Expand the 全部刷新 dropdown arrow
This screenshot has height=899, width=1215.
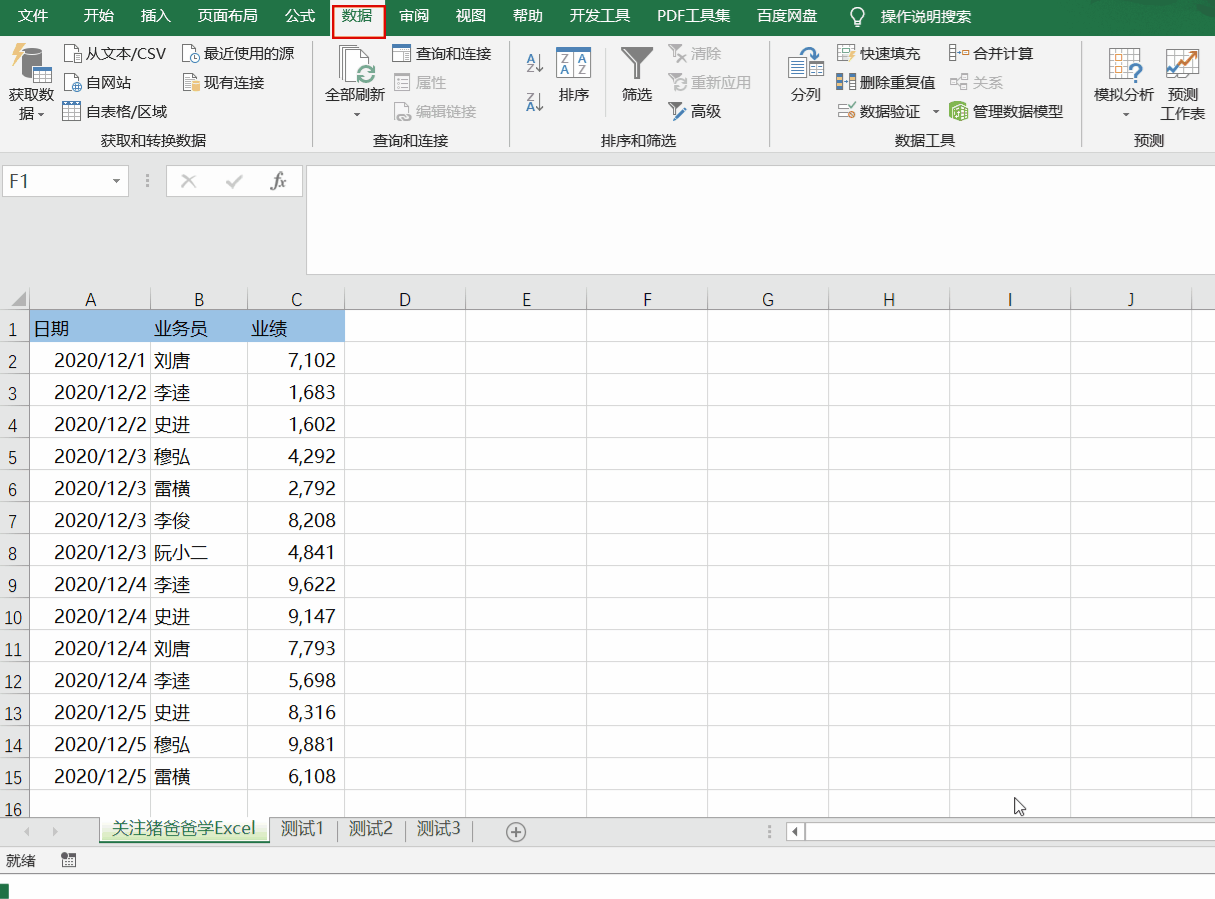tap(356, 115)
